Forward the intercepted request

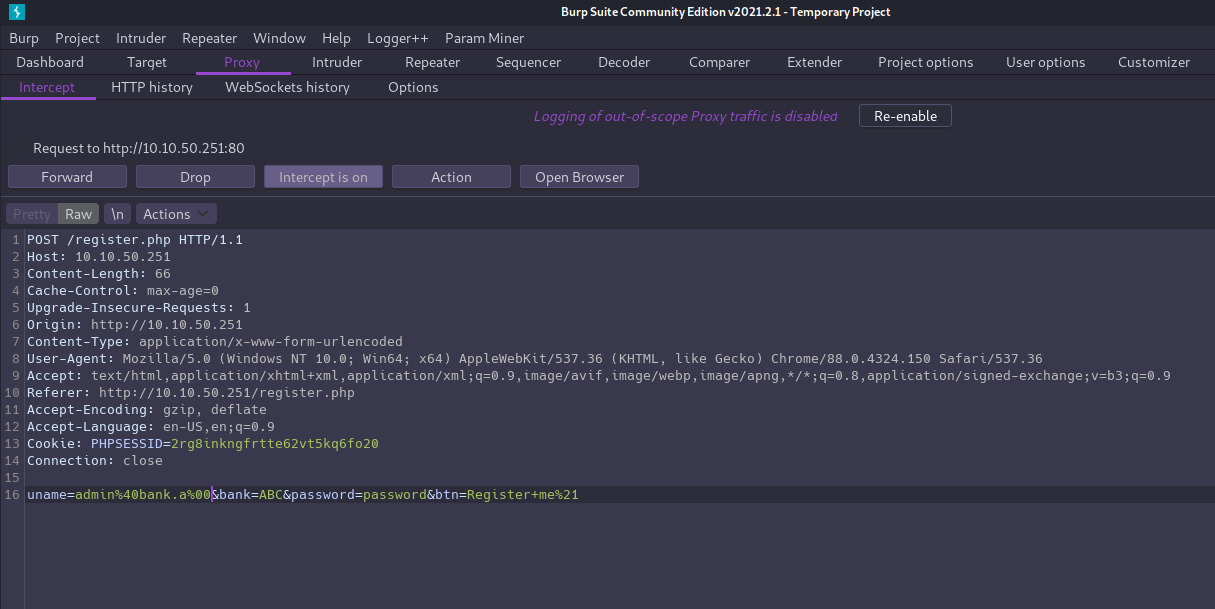point(67,177)
